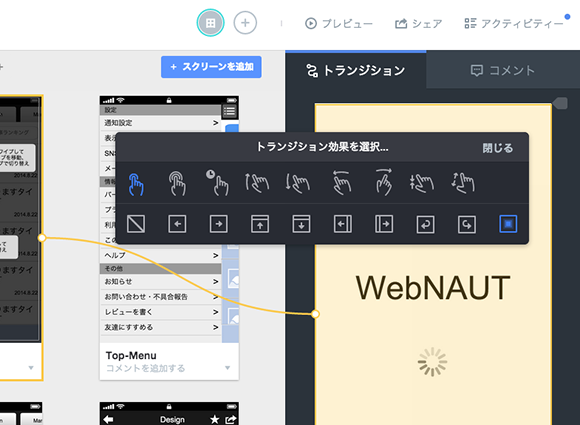Open the アクティビティー activity panel

tap(514, 24)
